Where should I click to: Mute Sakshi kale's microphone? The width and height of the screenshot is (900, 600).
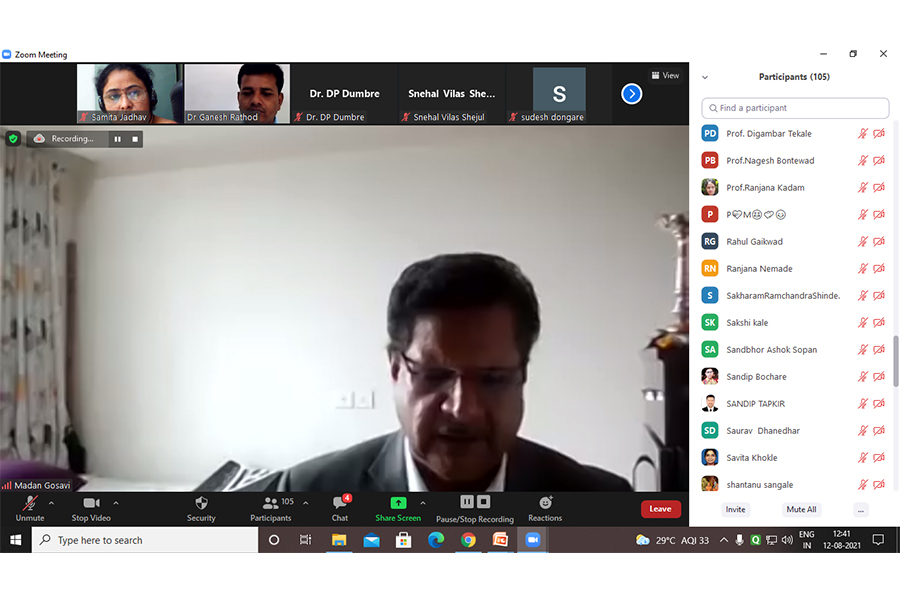[x=862, y=322]
